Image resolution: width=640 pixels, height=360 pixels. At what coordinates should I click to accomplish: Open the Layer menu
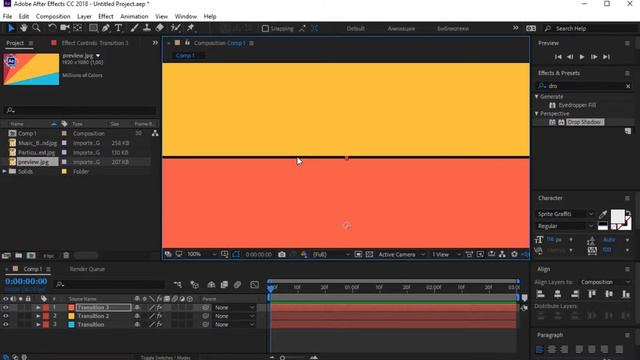(x=84, y=16)
